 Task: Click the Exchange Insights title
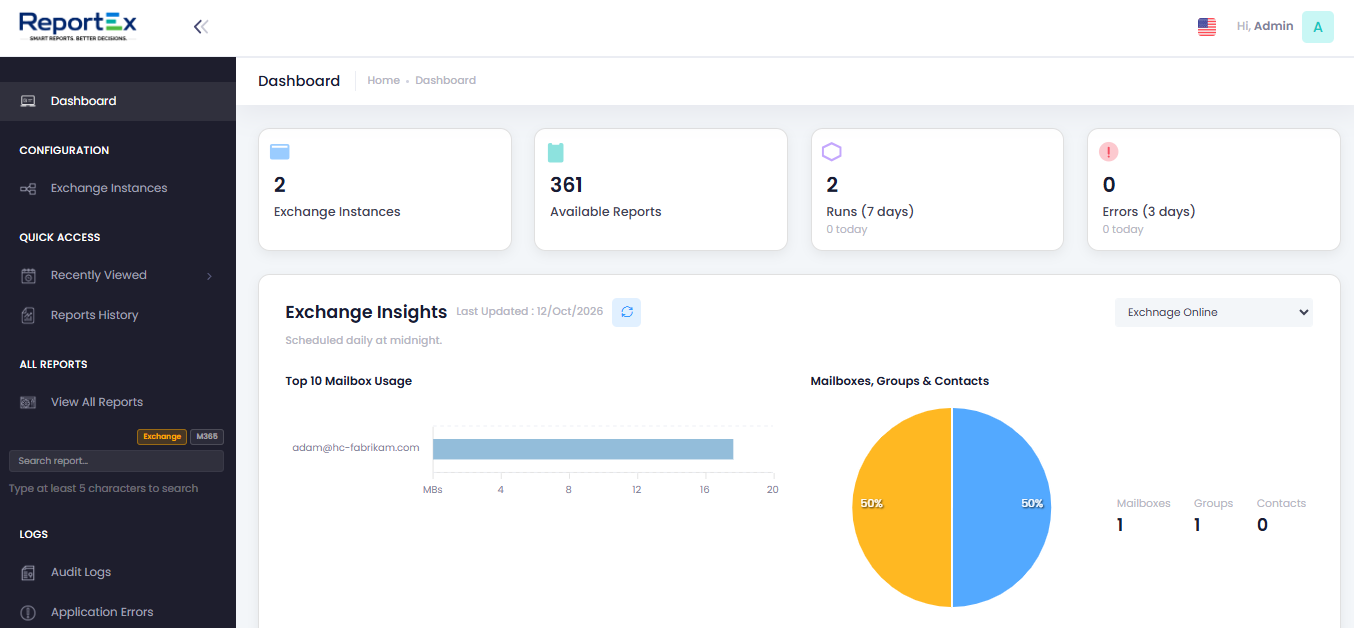[366, 312]
